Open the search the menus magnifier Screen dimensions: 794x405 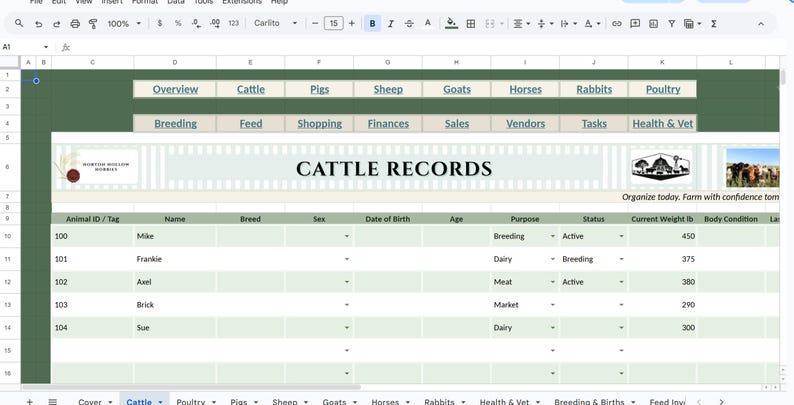[x=19, y=23]
